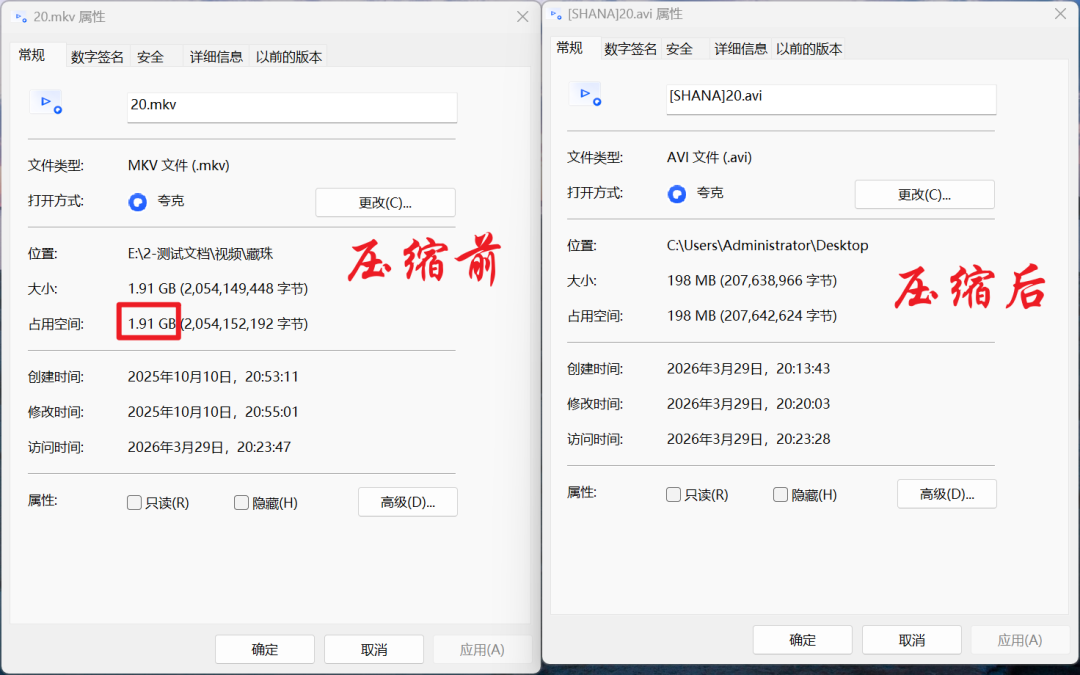Open 高级(D) attributes for [SHANA]20.avi
The height and width of the screenshot is (675, 1080).
(946, 493)
